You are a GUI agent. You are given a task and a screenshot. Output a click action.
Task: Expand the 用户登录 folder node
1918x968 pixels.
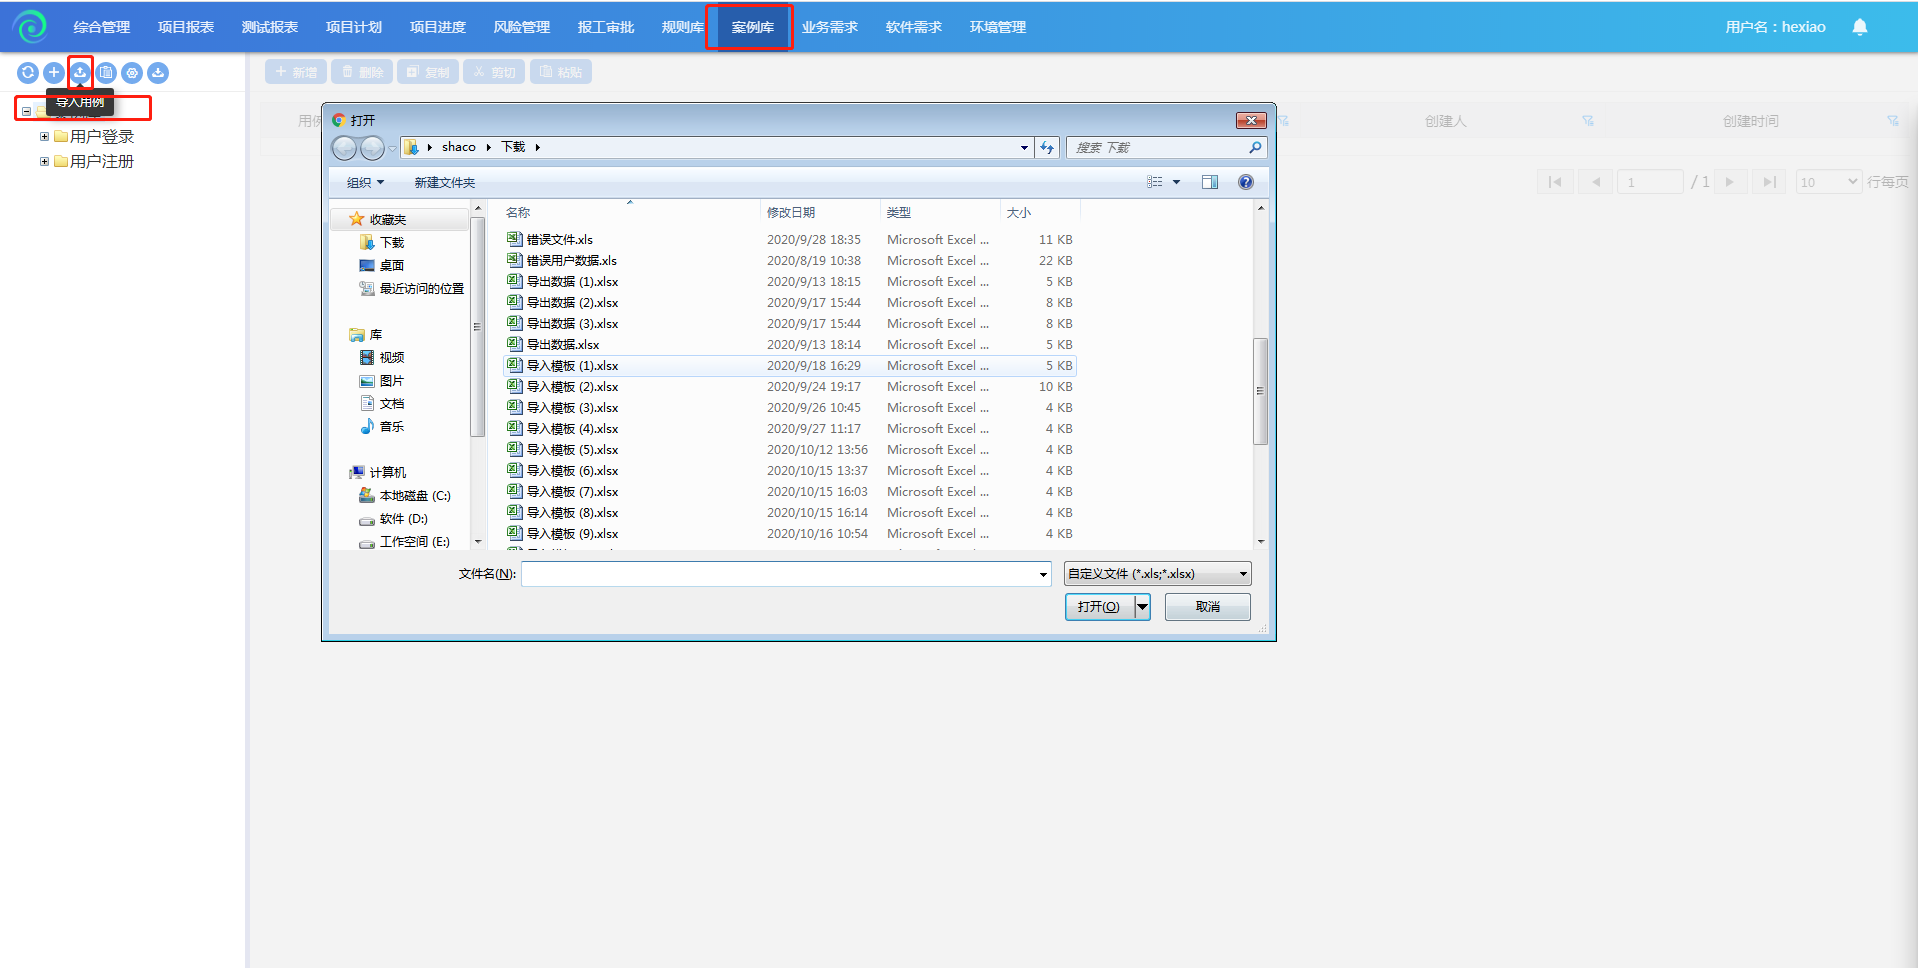44,136
